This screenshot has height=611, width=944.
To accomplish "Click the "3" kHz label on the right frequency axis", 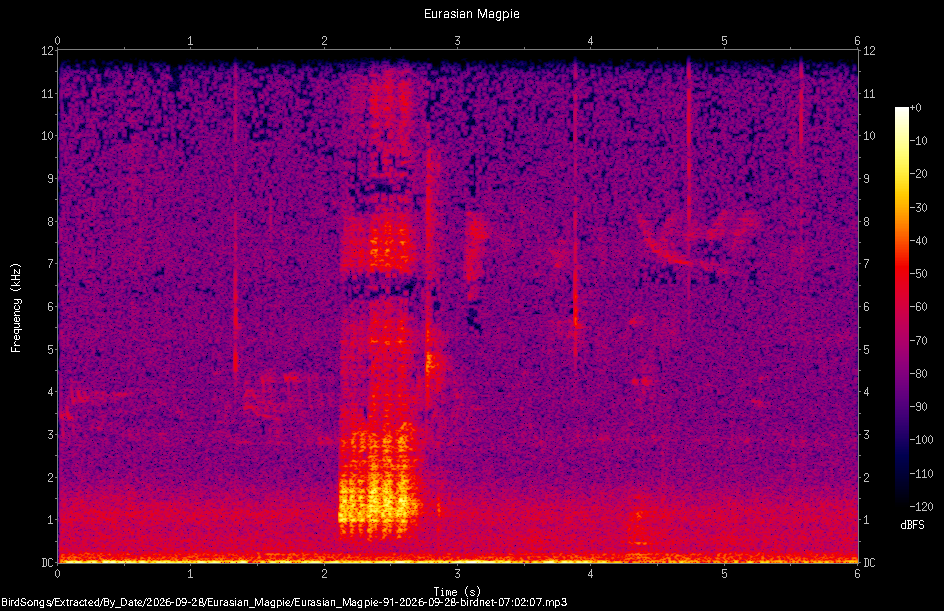I will click(866, 435).
